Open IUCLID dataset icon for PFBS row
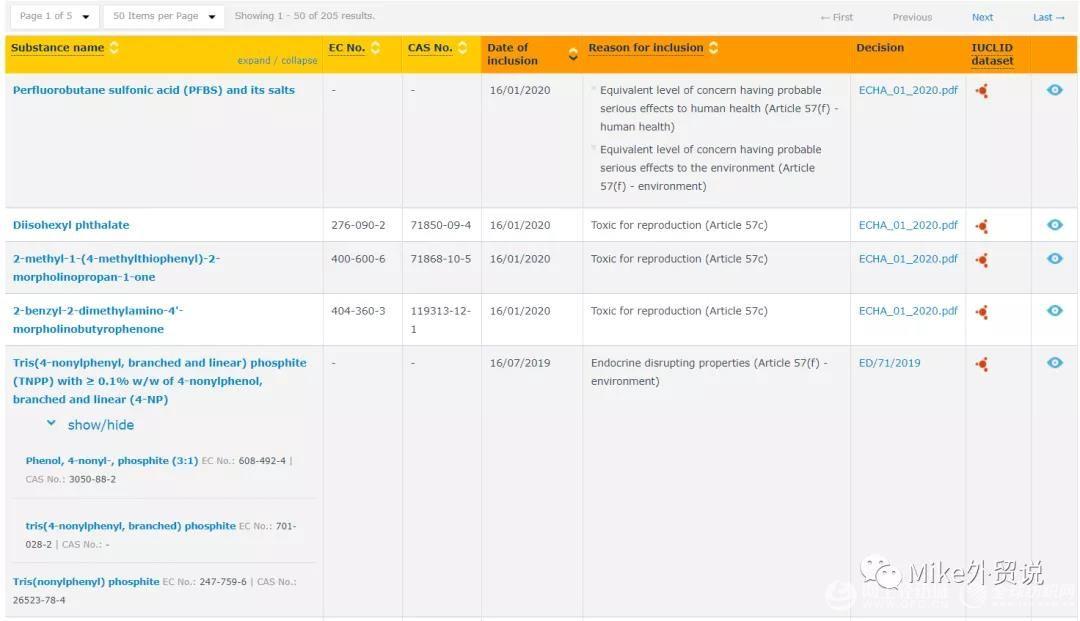The height and width of the screenshot is (621, 1080). coord(982,91)
